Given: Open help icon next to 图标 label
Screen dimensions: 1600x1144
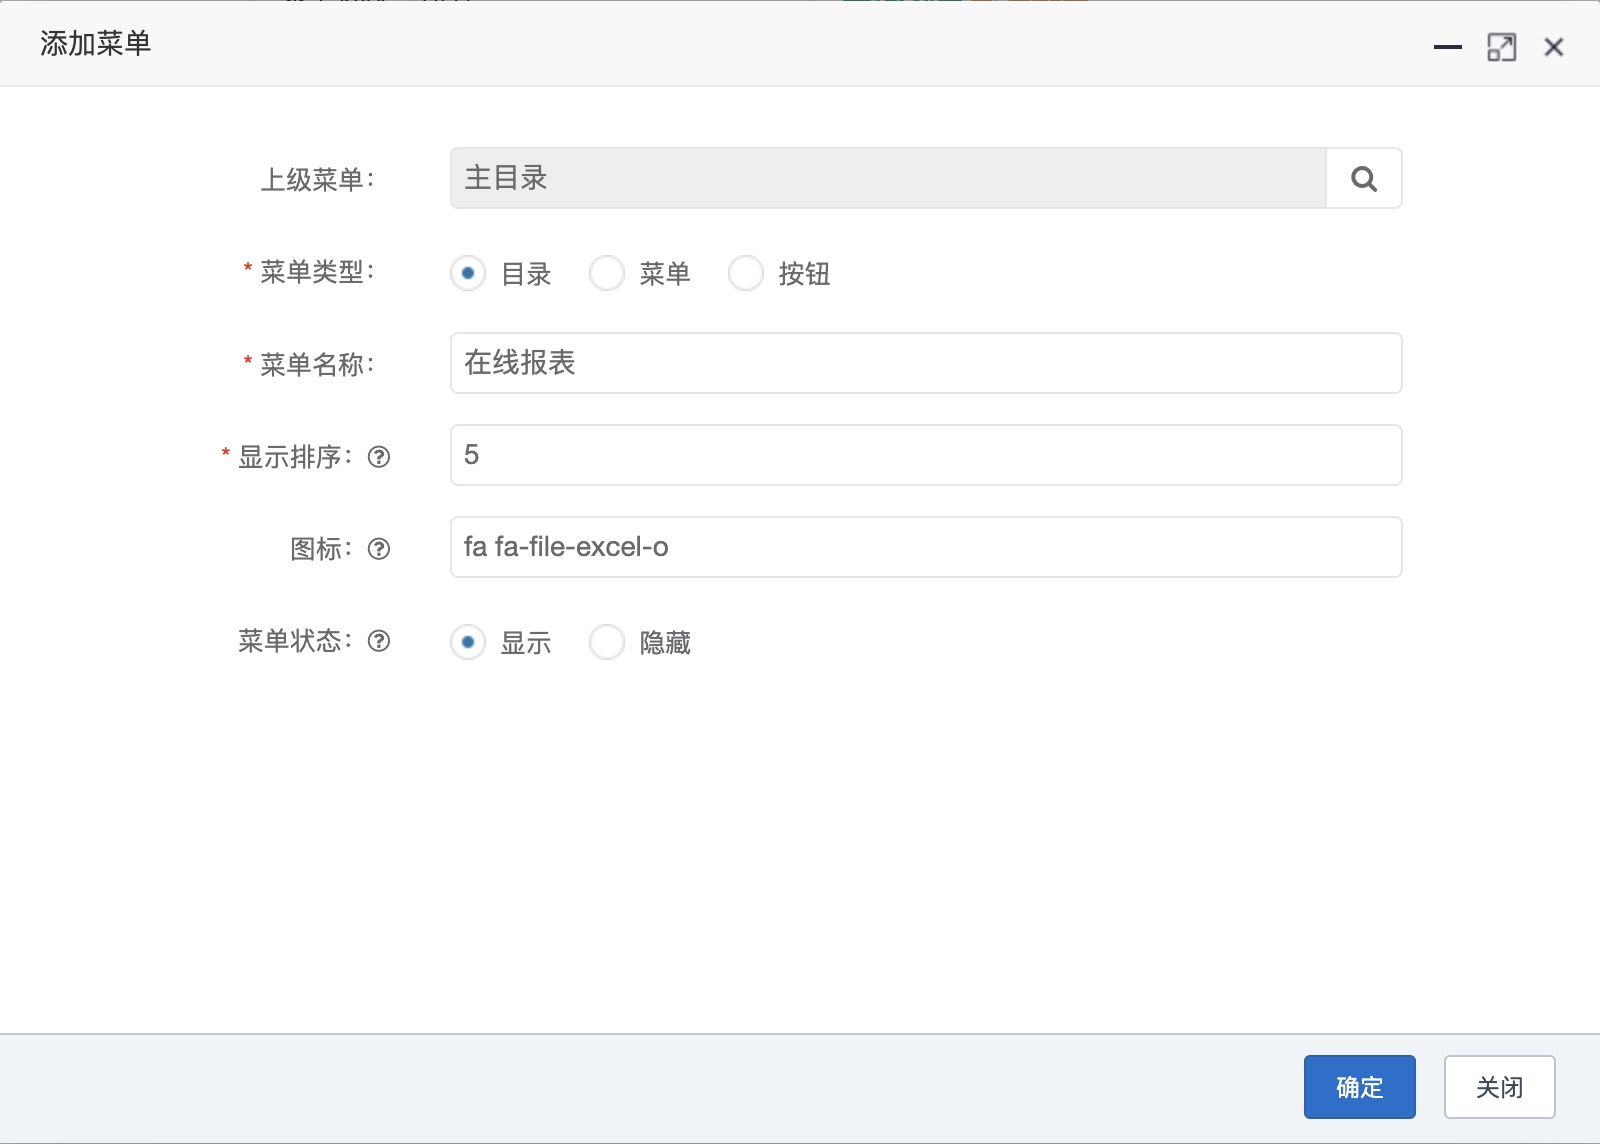Looking at the screenshot, I should [x=379, y=549].
